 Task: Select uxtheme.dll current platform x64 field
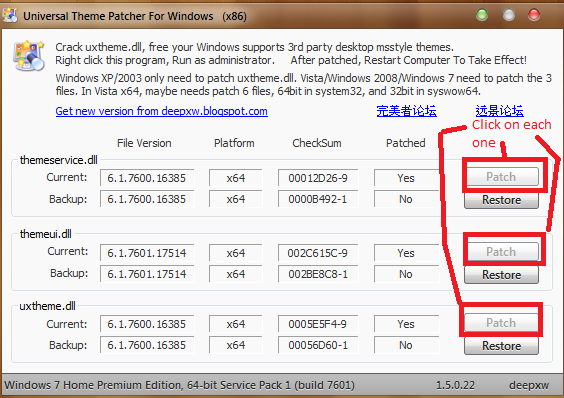pos(236,324)
